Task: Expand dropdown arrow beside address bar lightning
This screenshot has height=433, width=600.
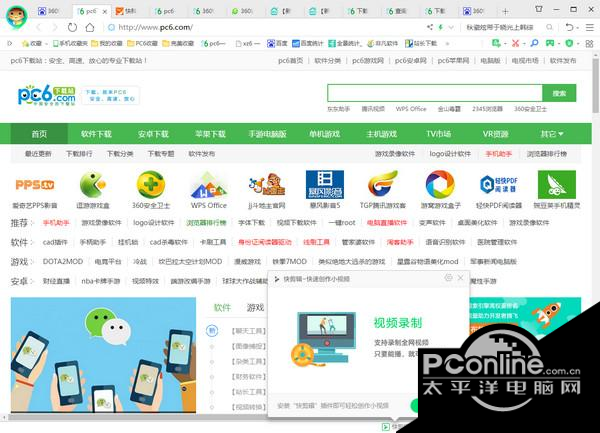Action: coord(451,28)
